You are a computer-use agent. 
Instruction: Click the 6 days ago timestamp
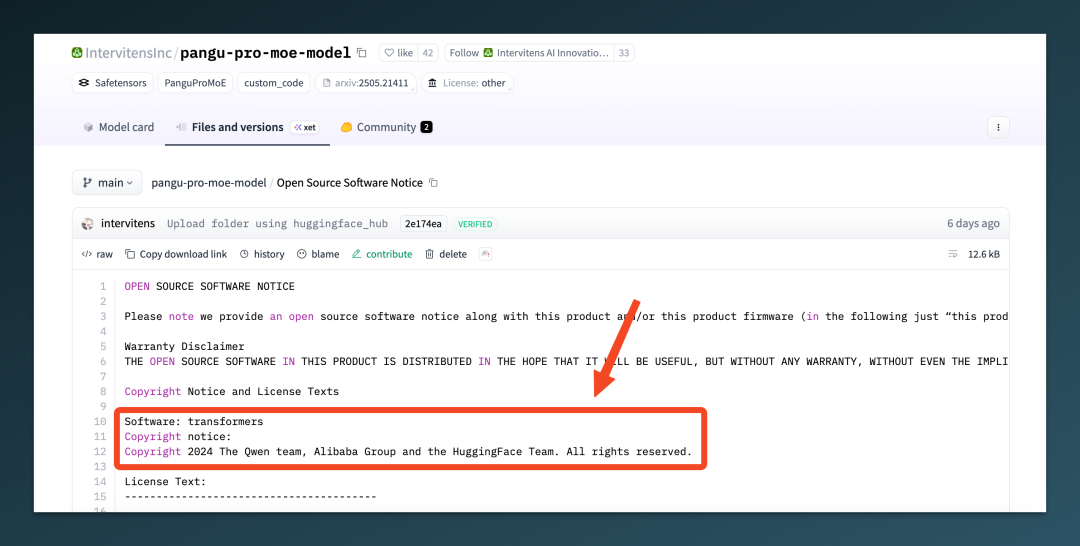point(973,224)
